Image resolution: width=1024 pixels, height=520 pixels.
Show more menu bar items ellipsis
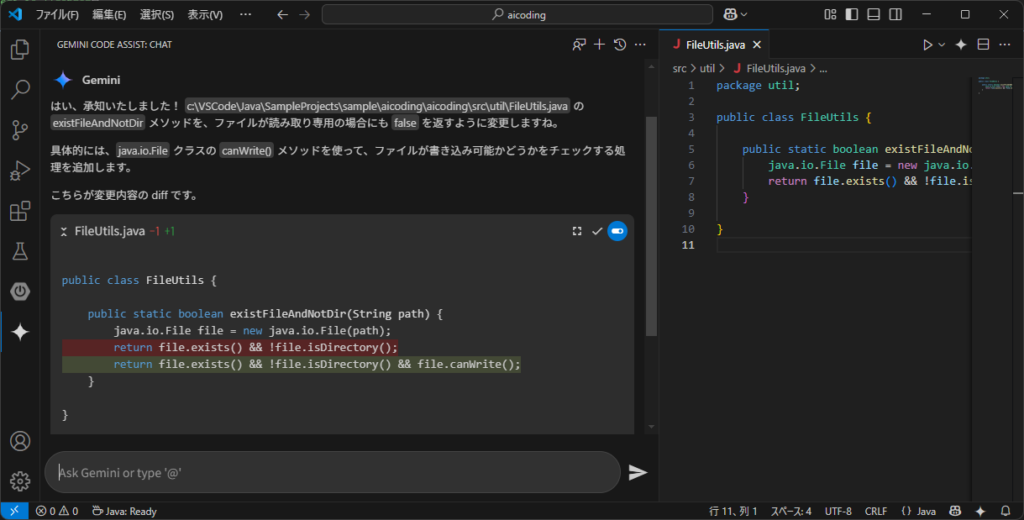(x=246, y=14)
